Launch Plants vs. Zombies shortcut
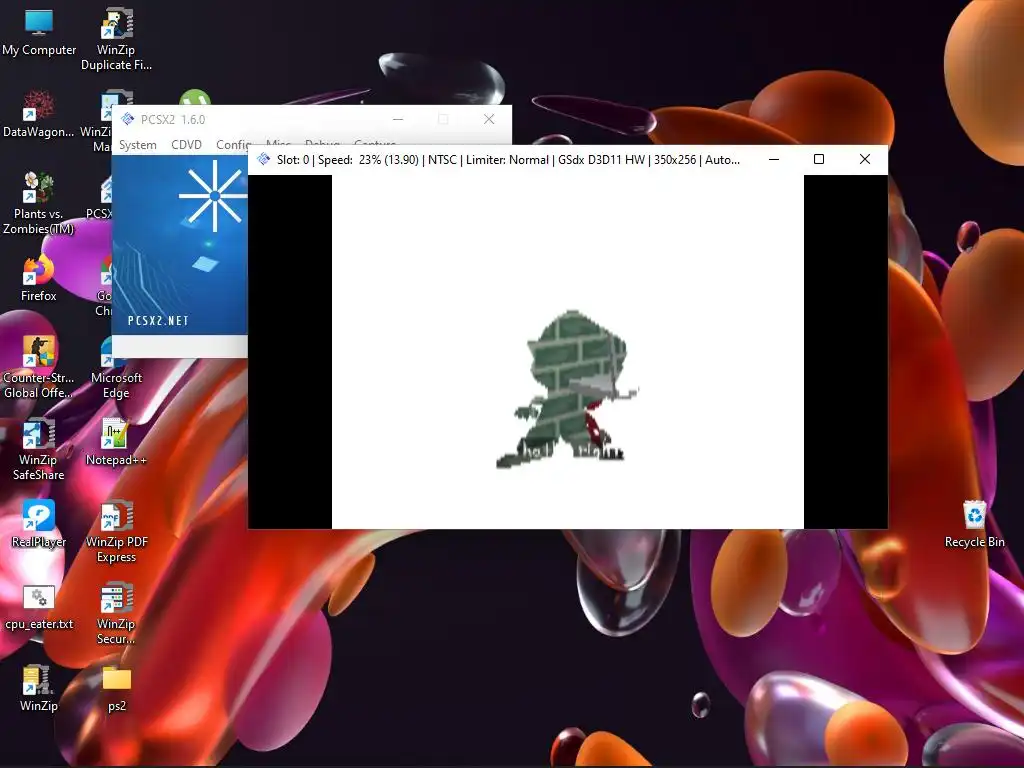Viewport: 1024px width, 768px height. point(39,203)
